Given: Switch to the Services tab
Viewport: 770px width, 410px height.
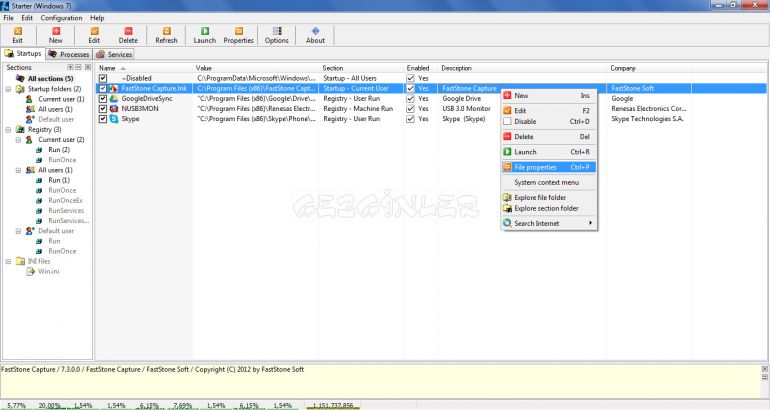Looking at the screenshot, I should [114, 54].
